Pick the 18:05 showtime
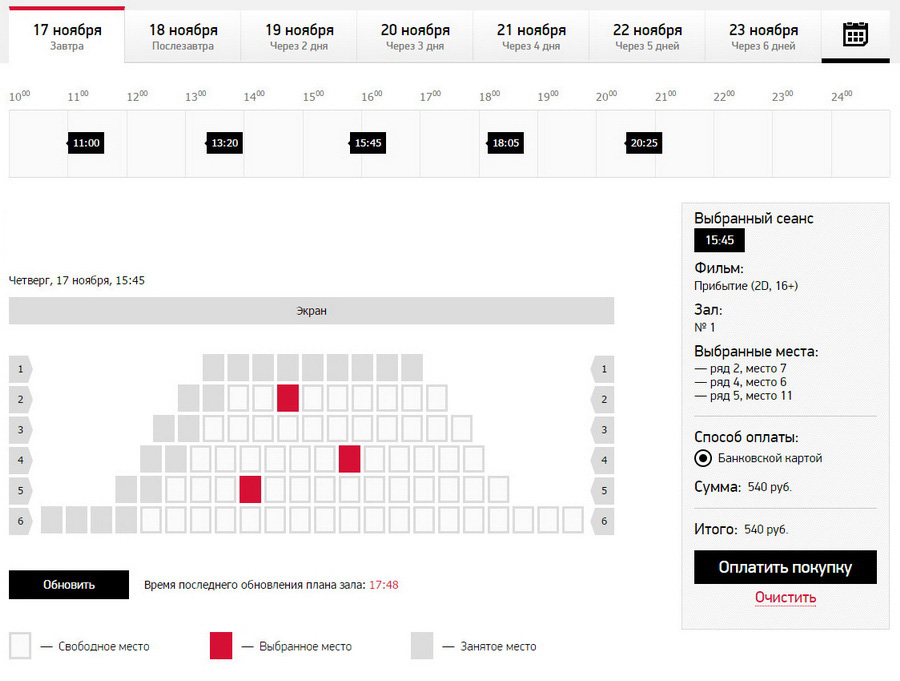Viewport: 900px width, 681px height. click(x=505, y=143)
